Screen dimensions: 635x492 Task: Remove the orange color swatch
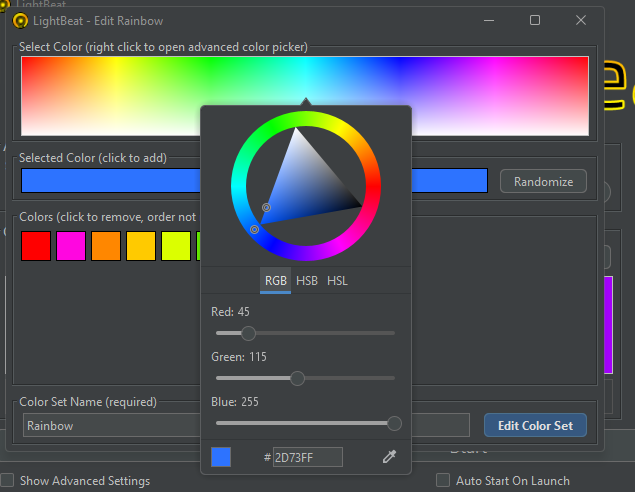click(x=106, y=245)
